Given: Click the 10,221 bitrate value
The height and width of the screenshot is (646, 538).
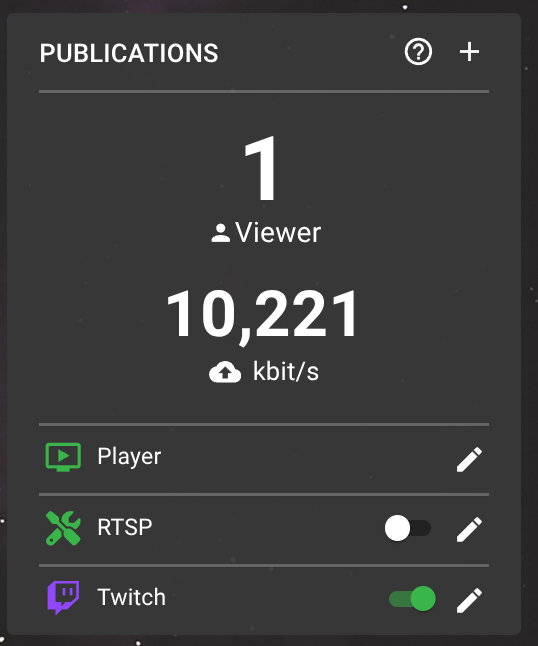Looking at the screenshot, I should point(262,315).
